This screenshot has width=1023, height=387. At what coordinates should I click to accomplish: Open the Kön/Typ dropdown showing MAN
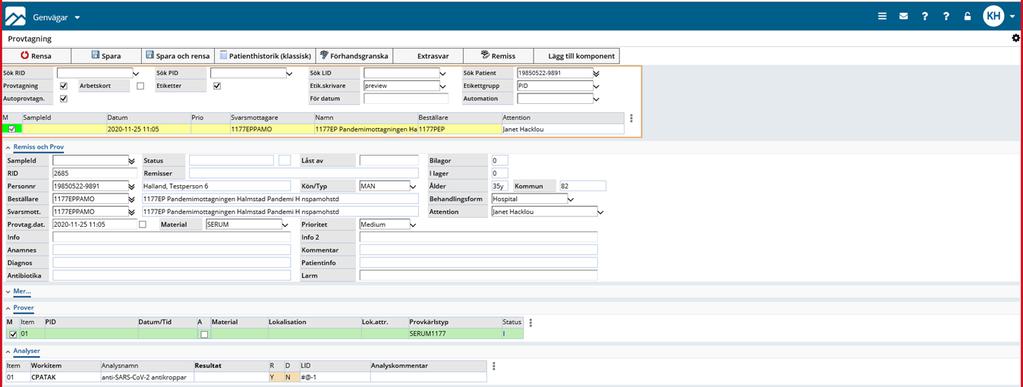coord(412,186)
